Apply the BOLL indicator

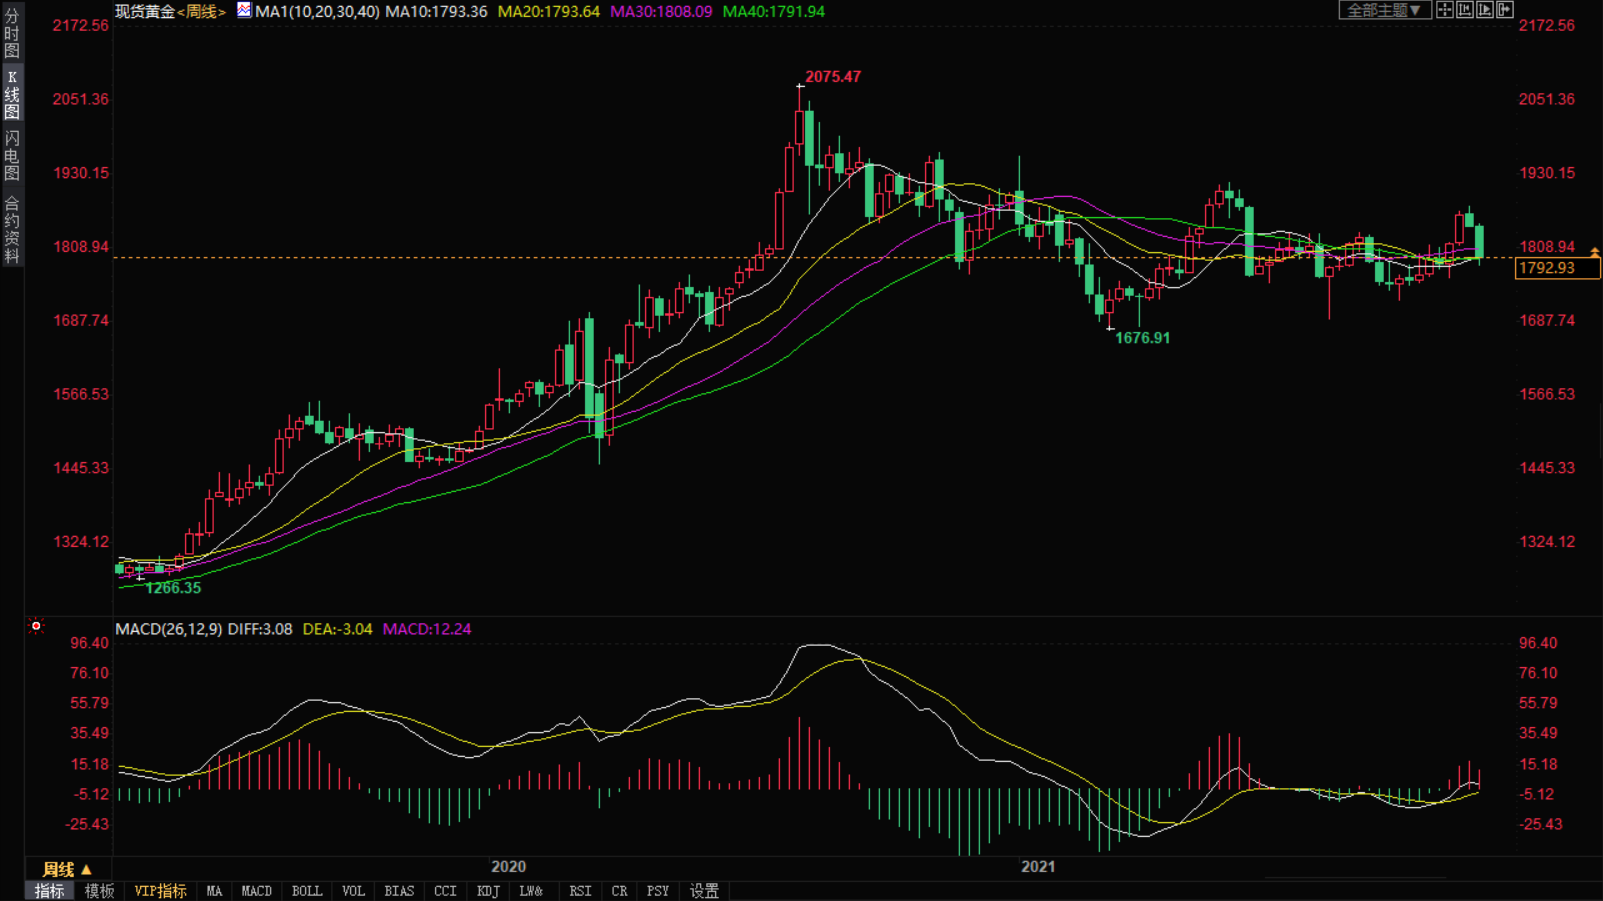coord(306,891)
